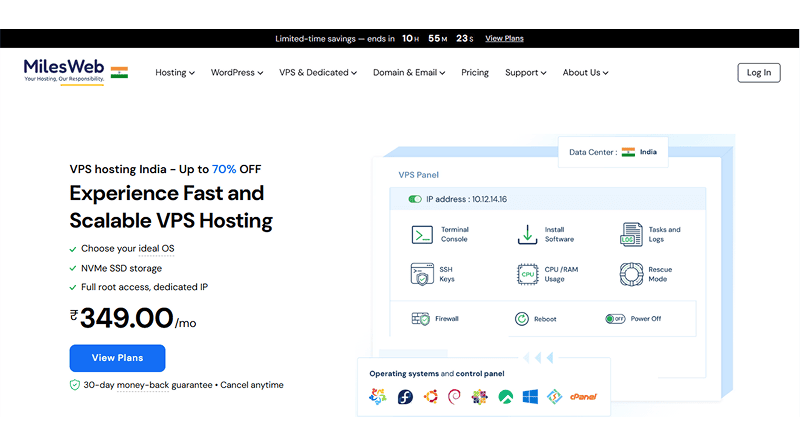
Task: Click the India flag in the Data Center tag
Action: (x=628, y=152)
